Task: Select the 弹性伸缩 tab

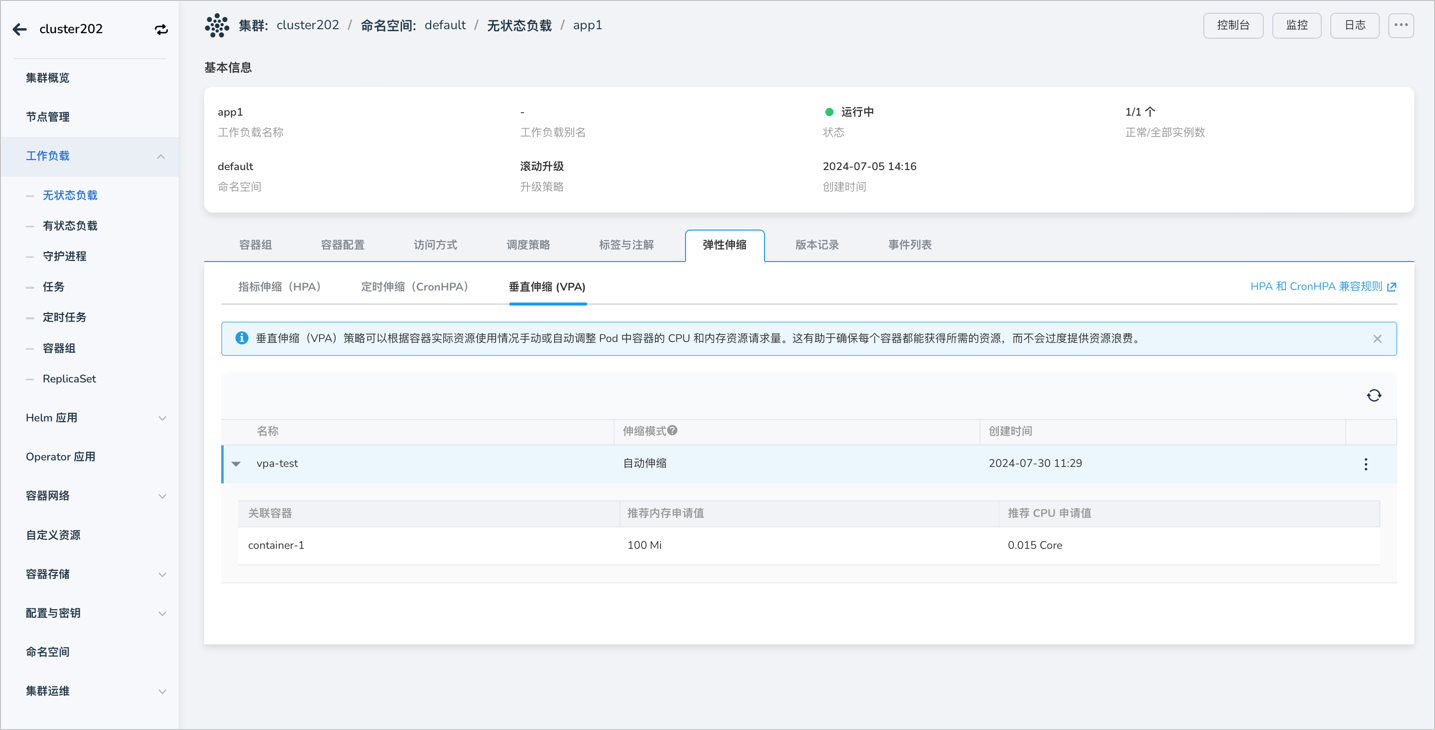Action: pos(725,245)
